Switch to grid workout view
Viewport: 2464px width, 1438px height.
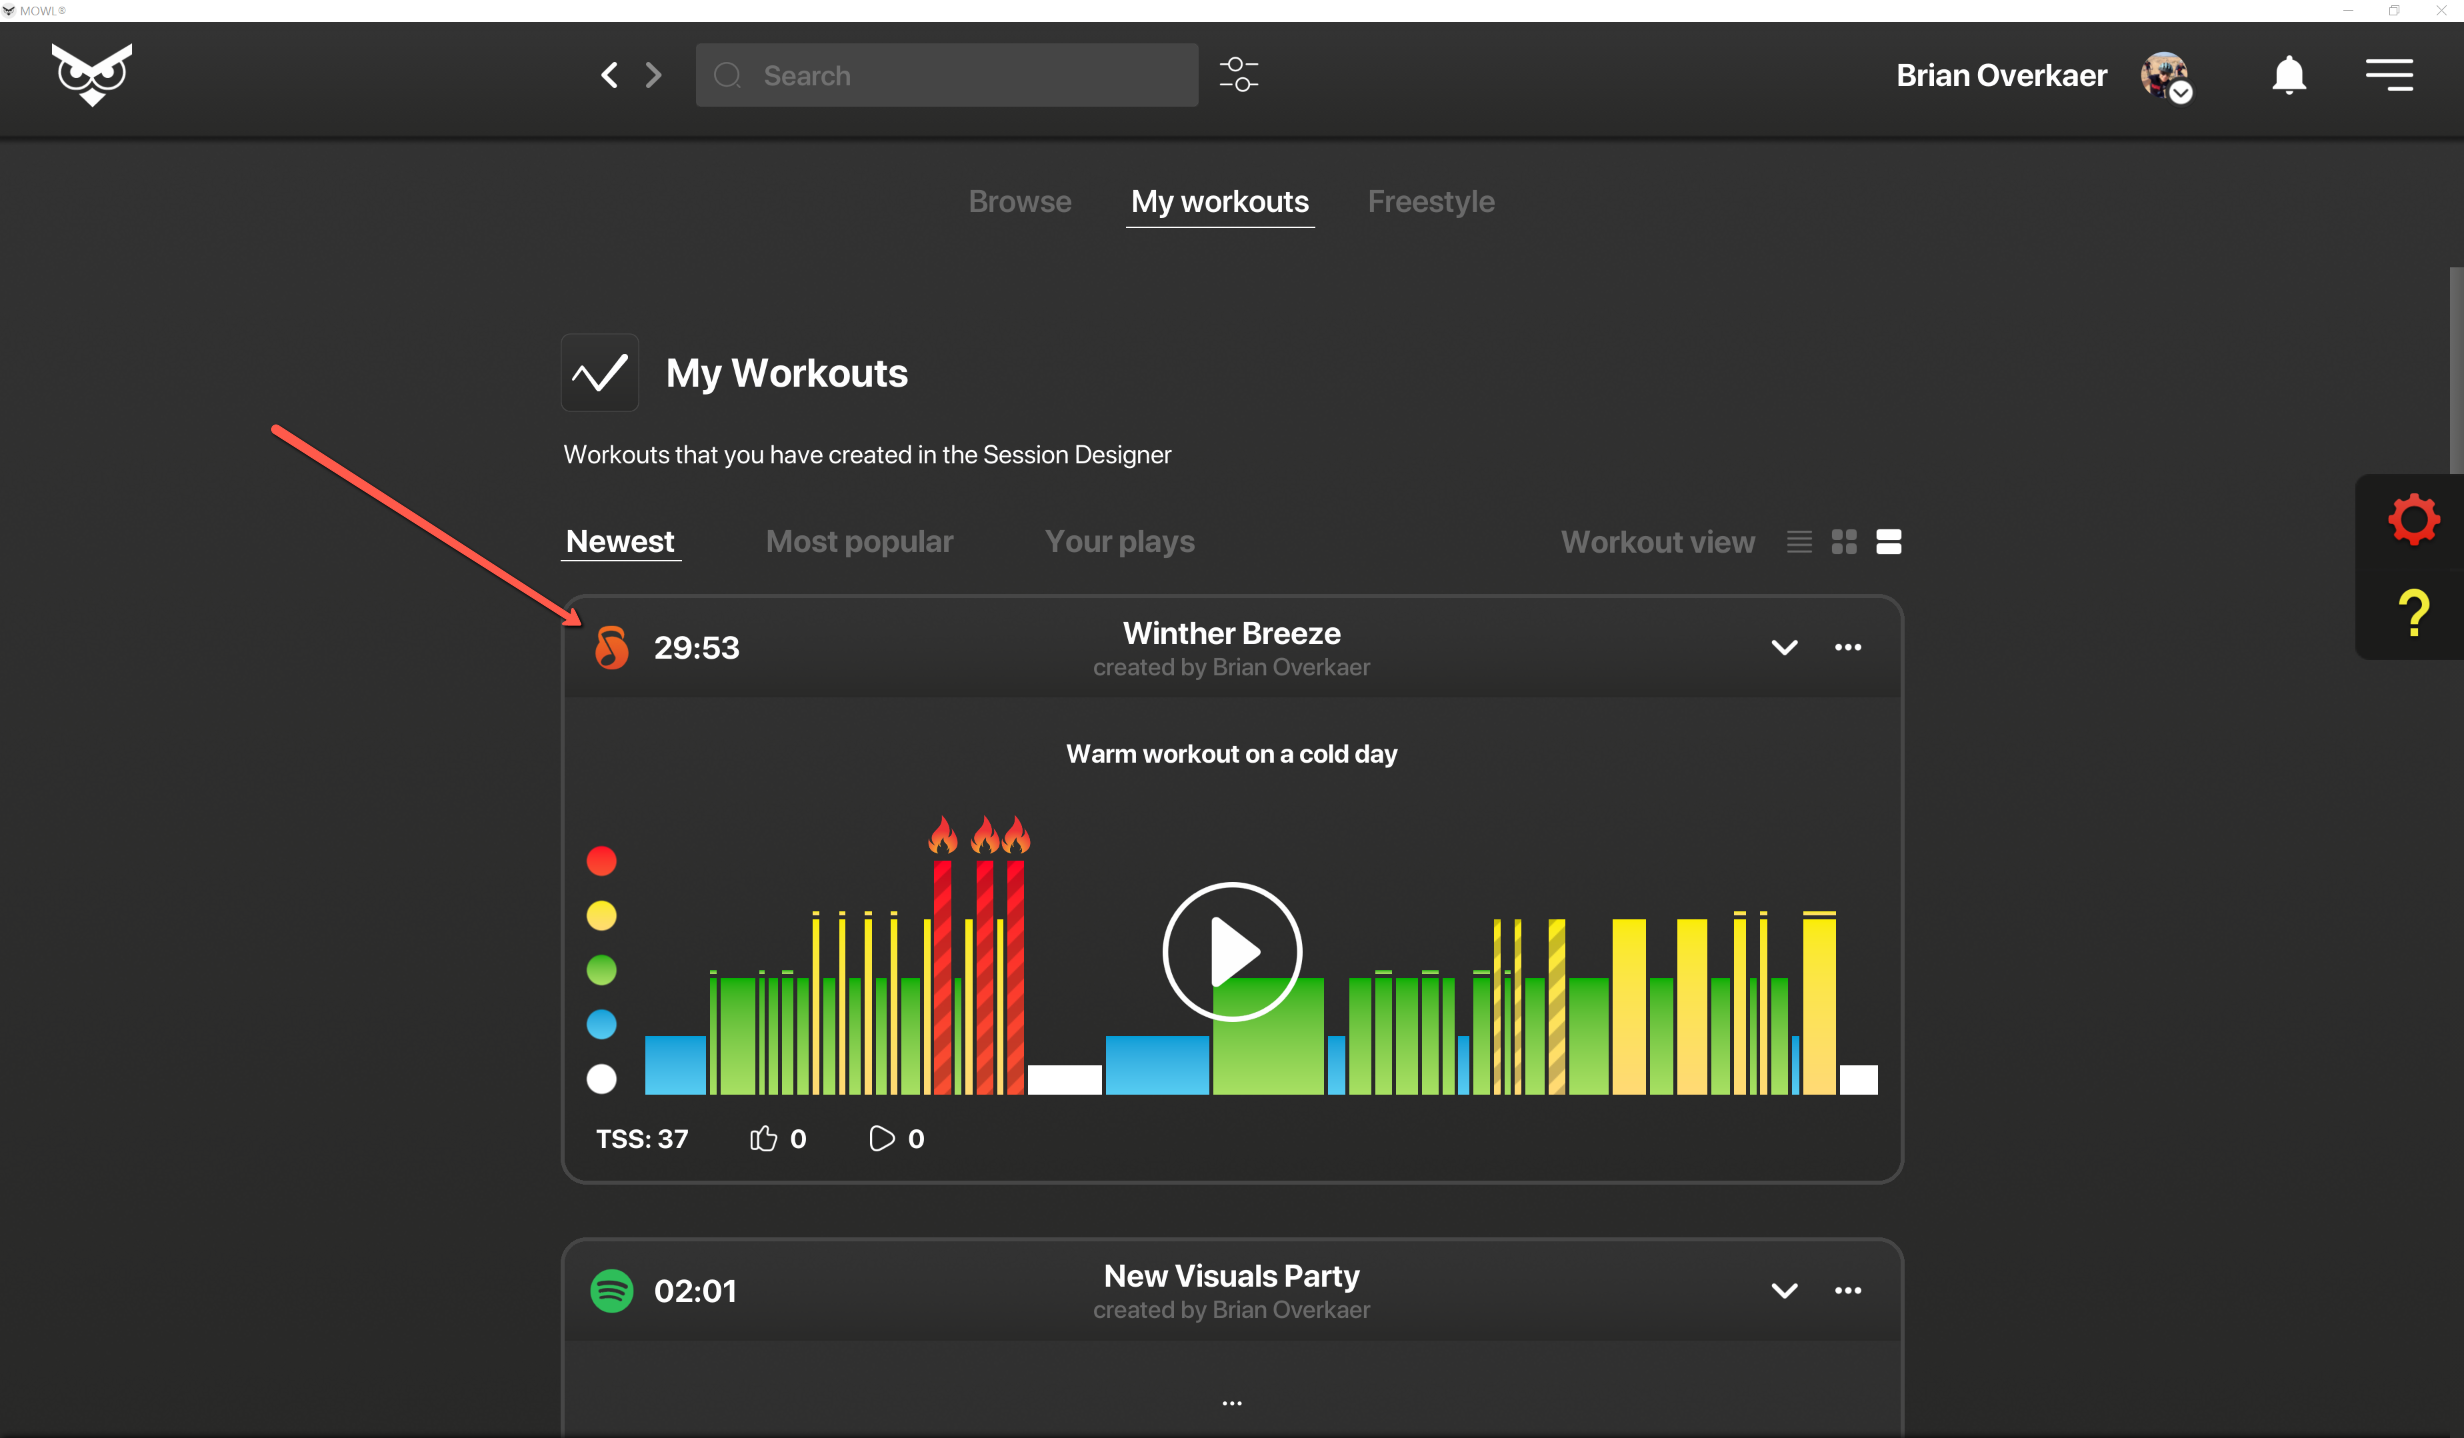coord(1844,541)
